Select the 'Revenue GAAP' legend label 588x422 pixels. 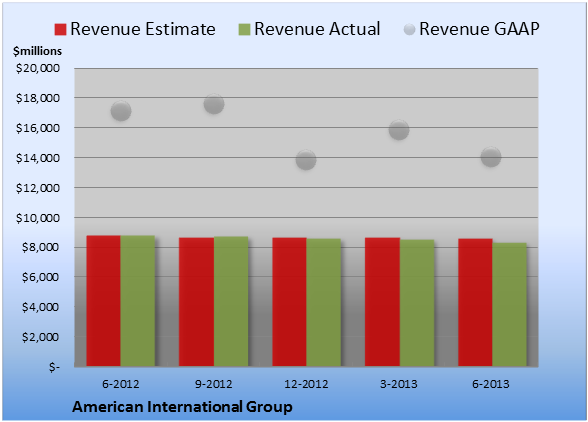pyautogui.click(x=479, y=29)
